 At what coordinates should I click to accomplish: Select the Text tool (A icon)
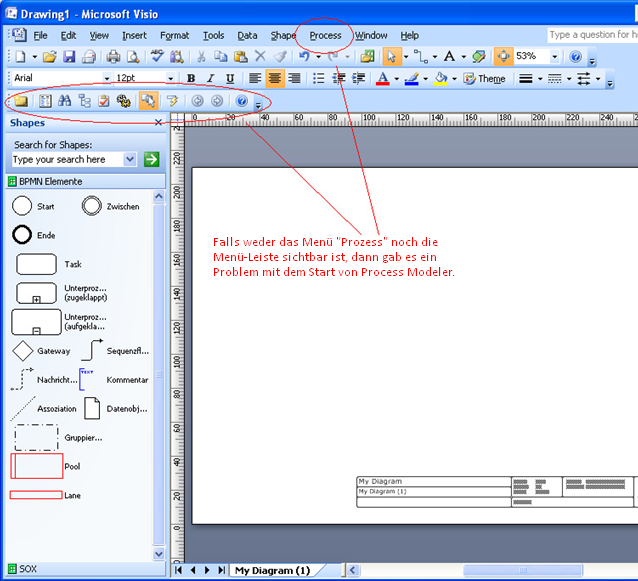(450, 56)
